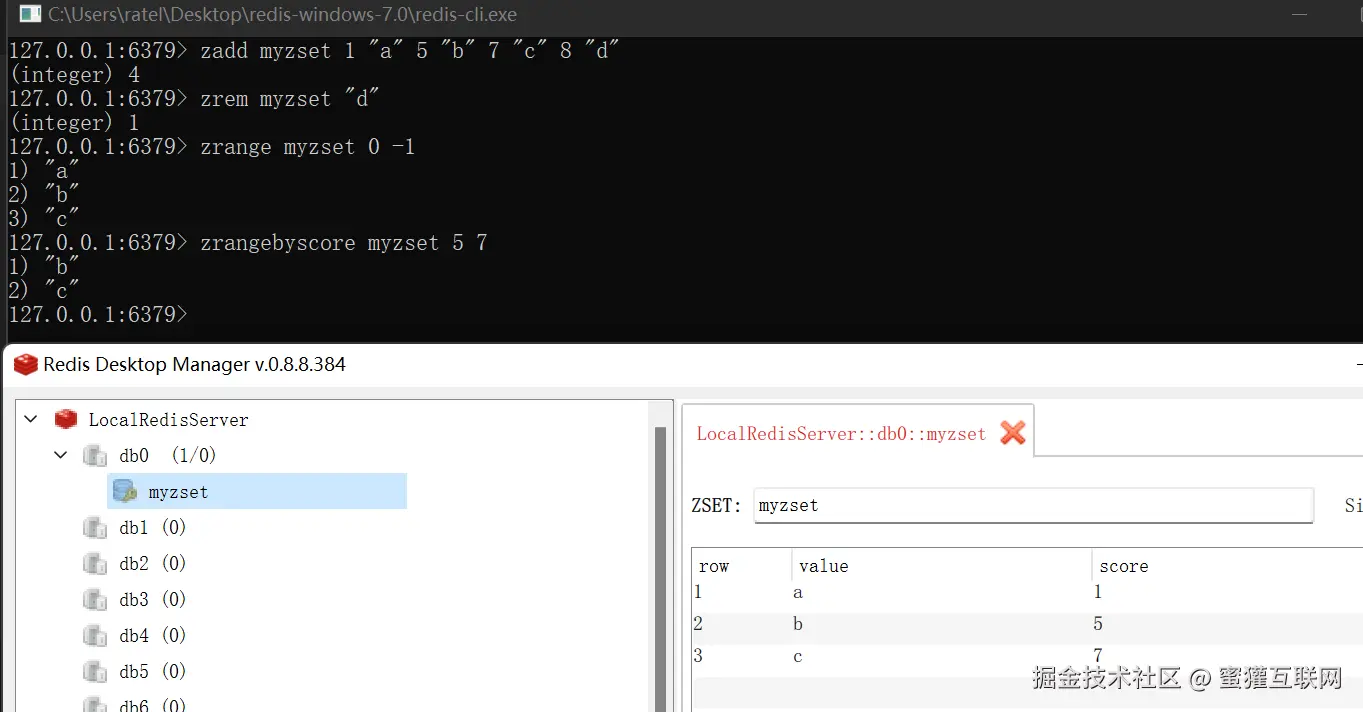
Task: Click the db1 database icon
Action: click(95, 528)
